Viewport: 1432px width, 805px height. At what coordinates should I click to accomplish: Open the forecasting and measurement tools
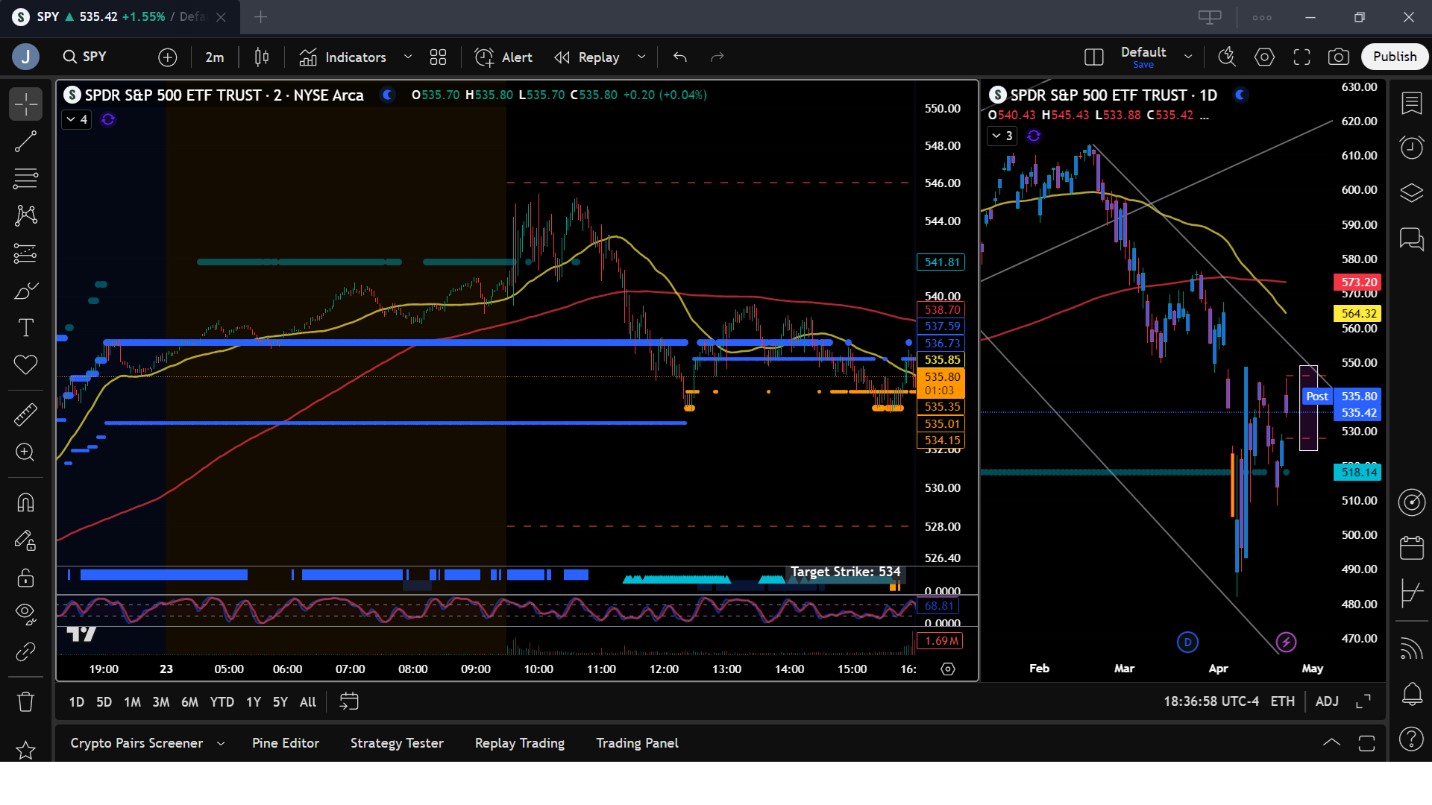[26, 254]
